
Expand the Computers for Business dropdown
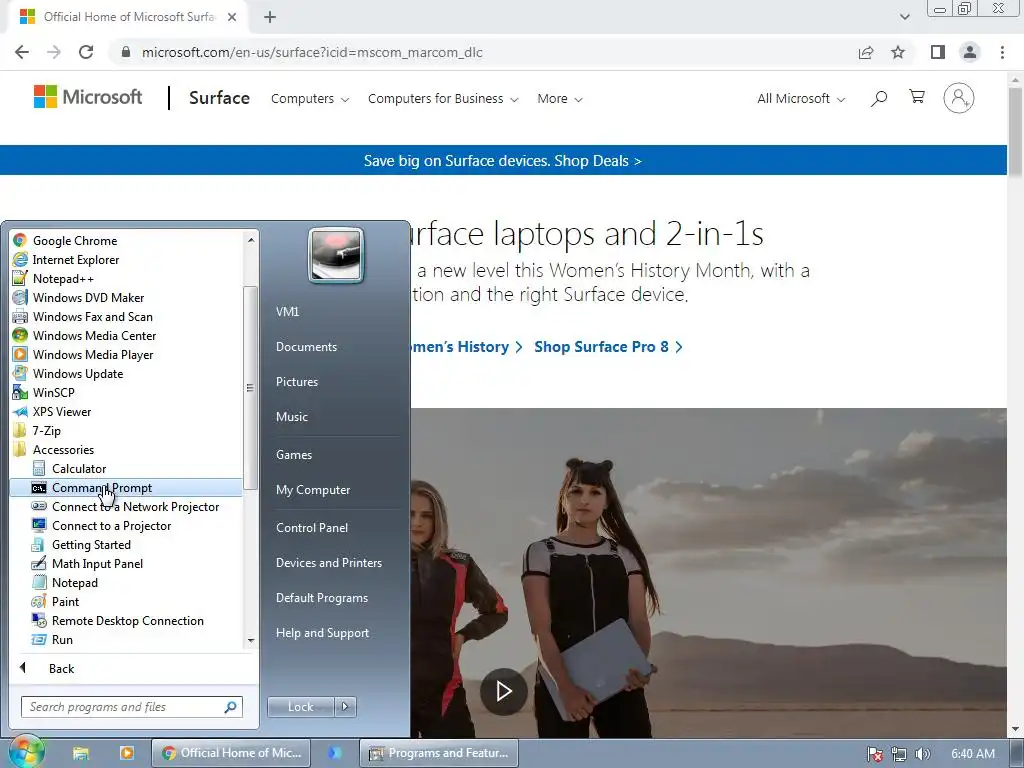tap(443, 99)
